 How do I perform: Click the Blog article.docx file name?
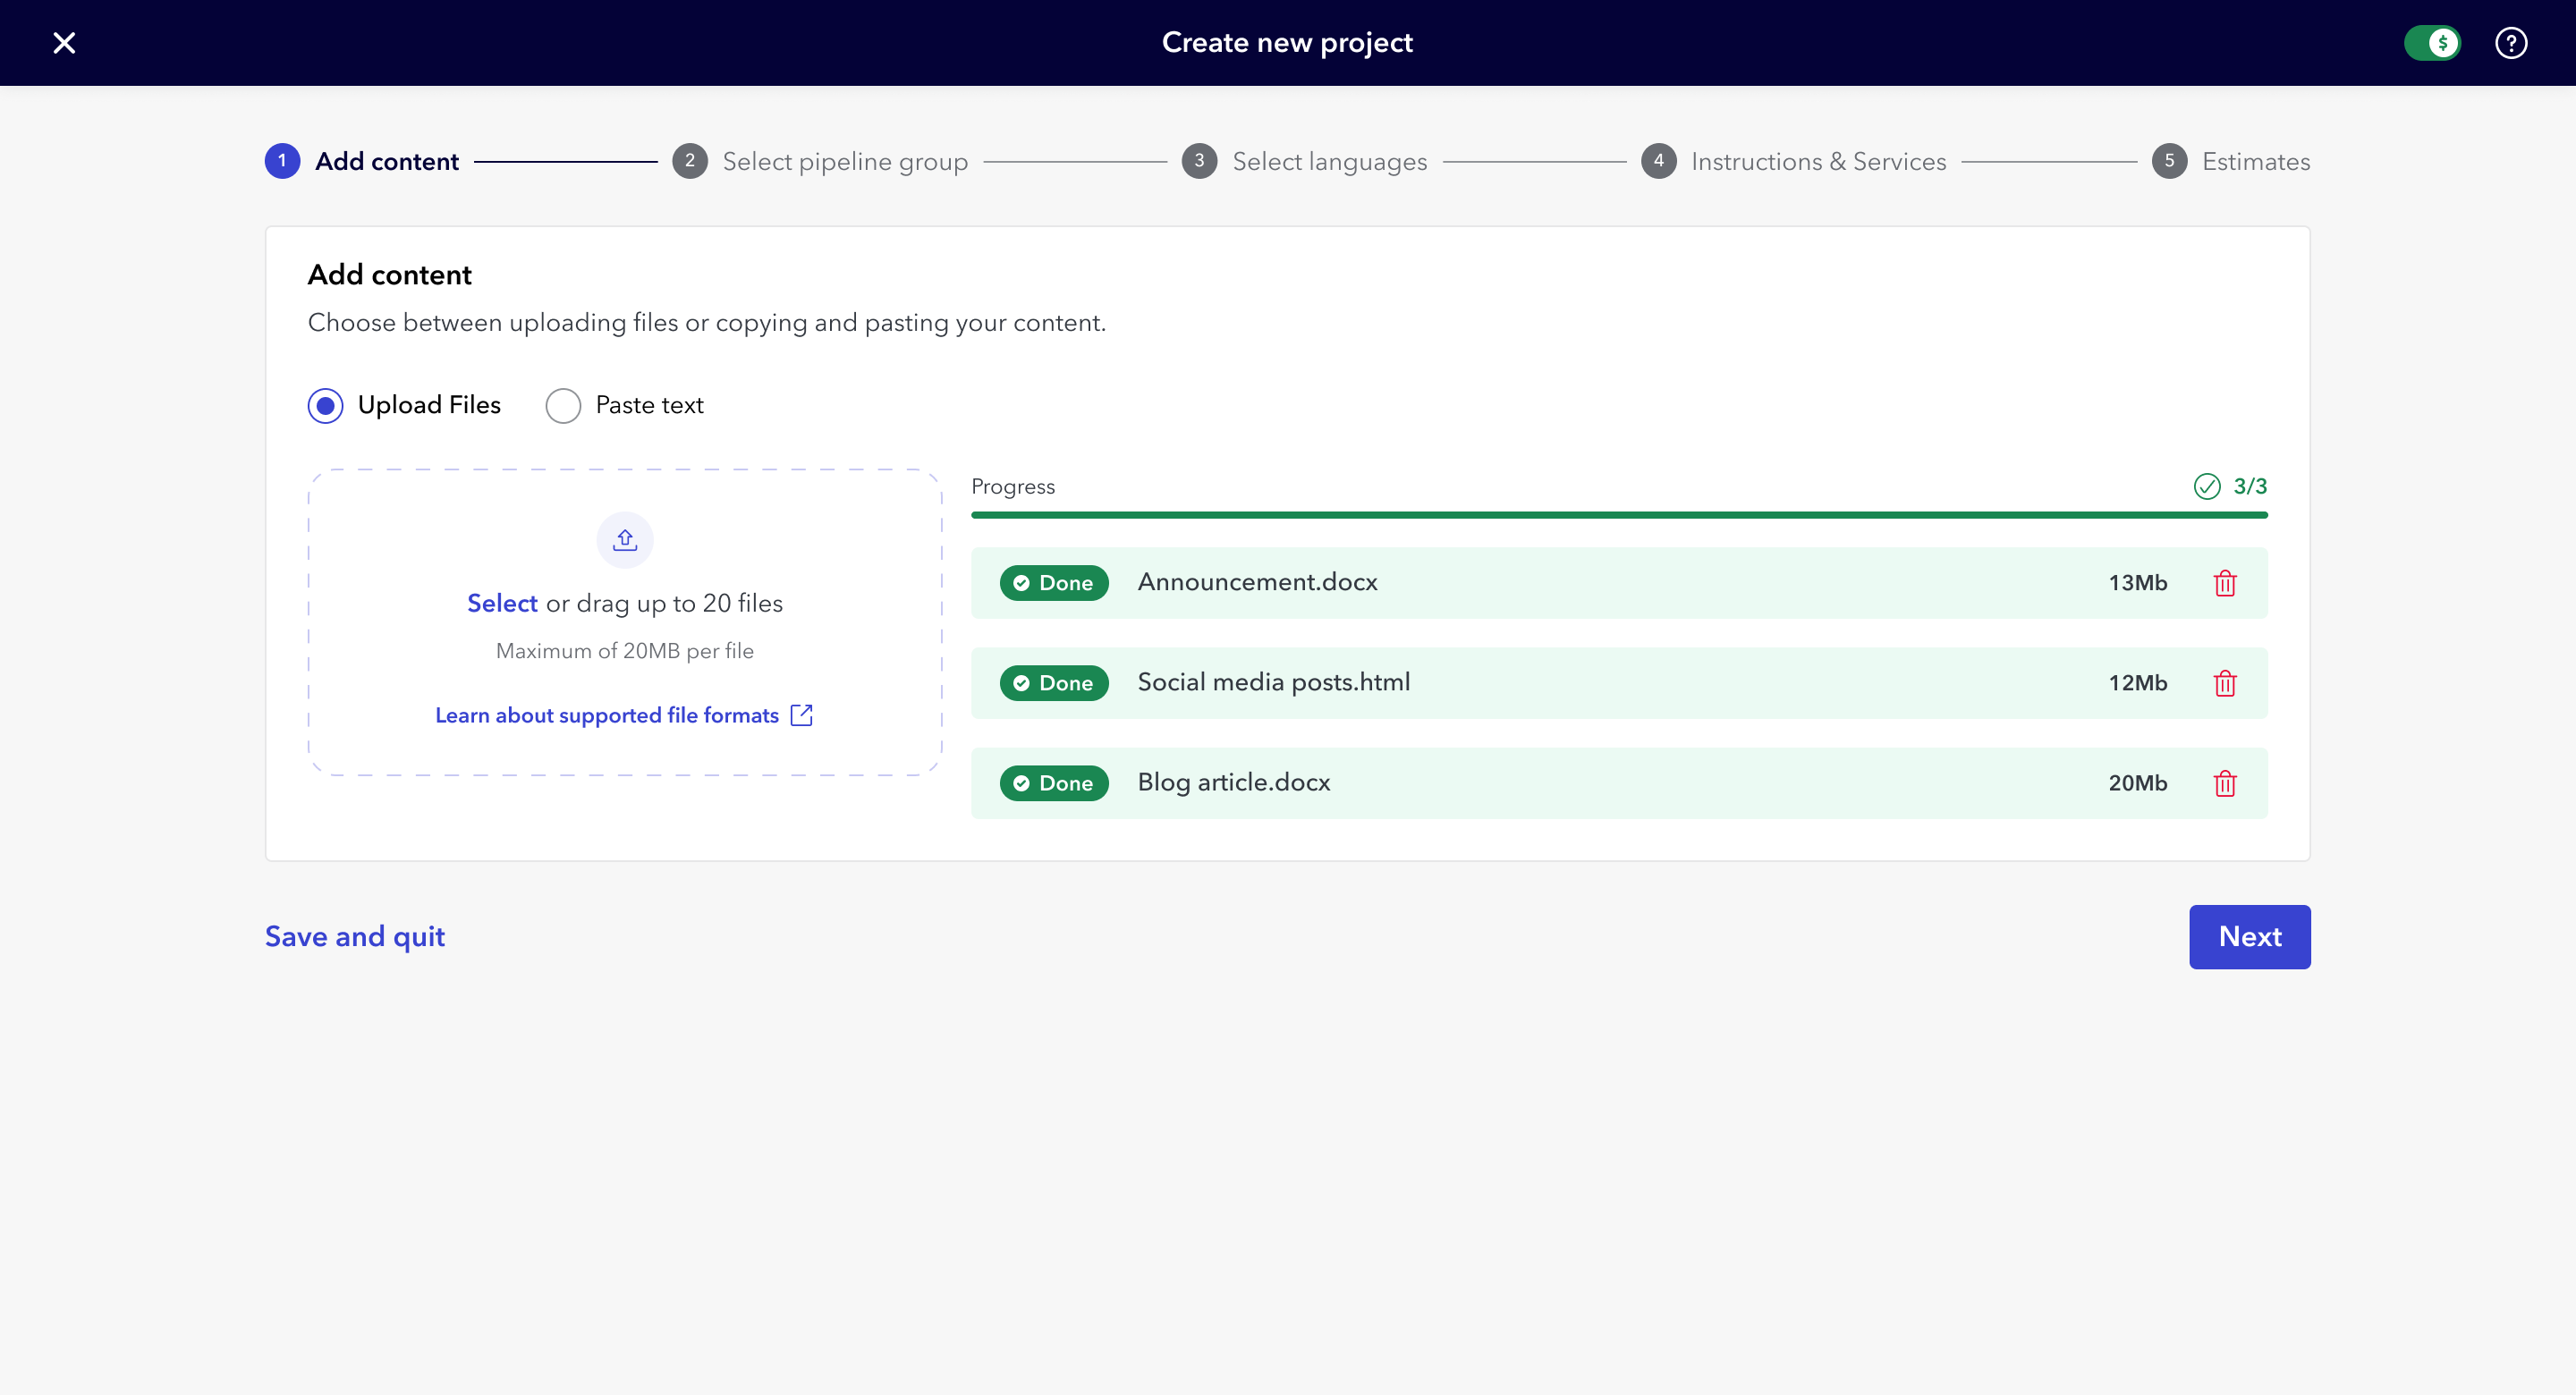tap(1233, 782)
